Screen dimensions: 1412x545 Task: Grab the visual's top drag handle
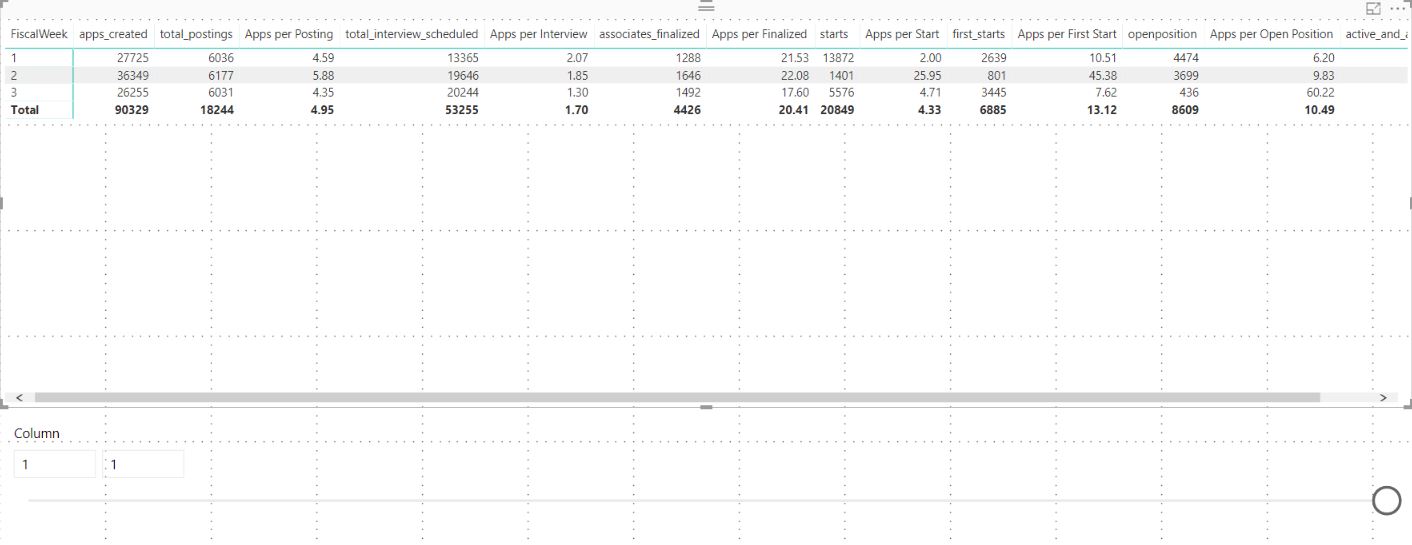click(x=706, y=6)
